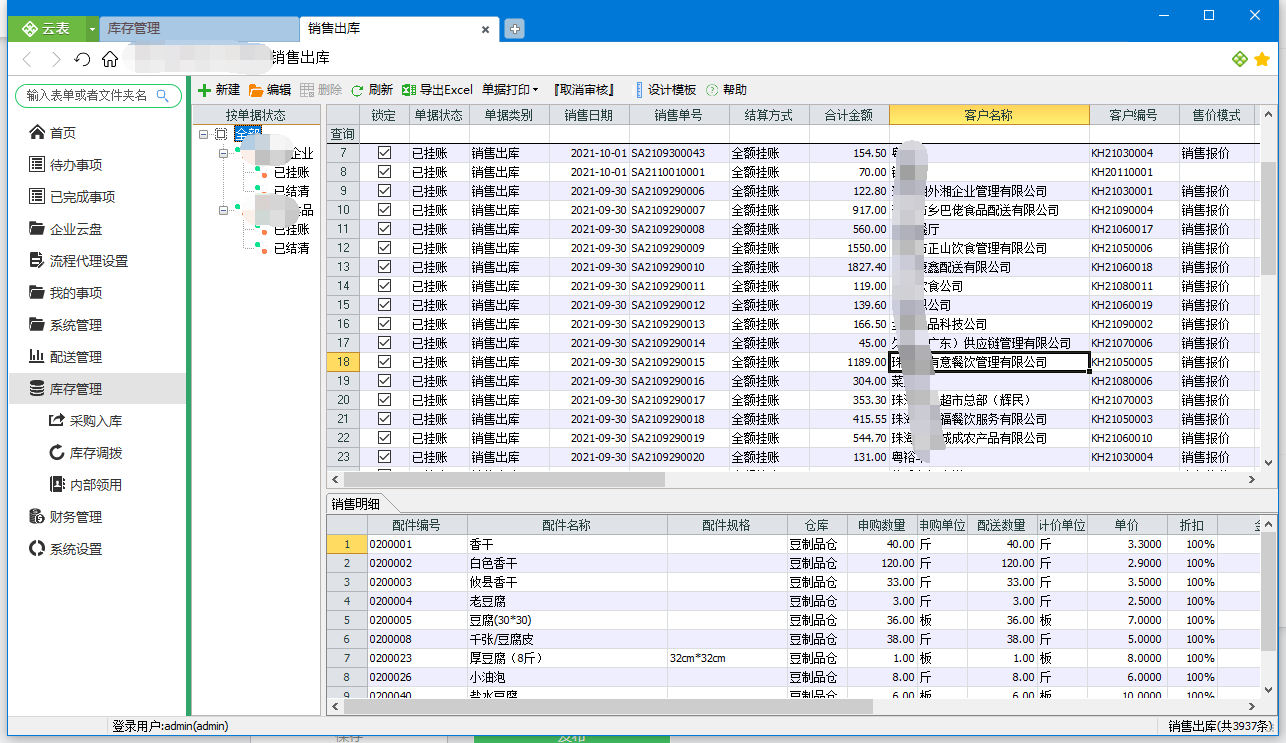Click the 编辑 toolbar button
The width and height of the screenshot is (1286, 743).
[270, 90]
